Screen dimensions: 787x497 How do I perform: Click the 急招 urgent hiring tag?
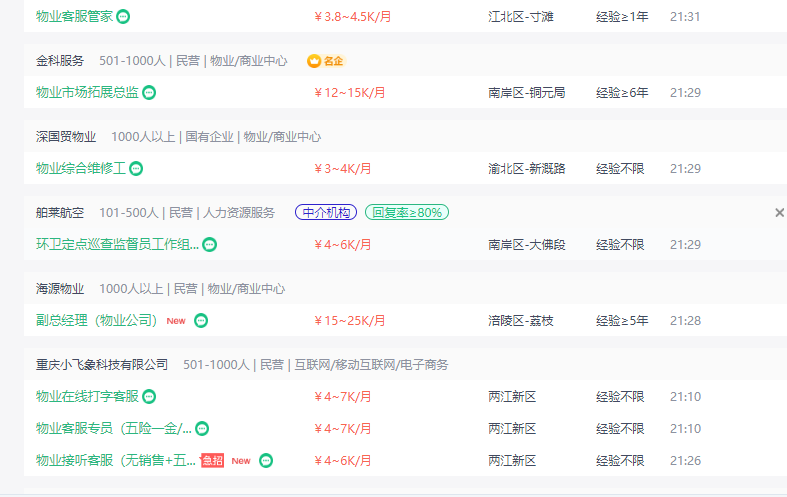coord(212,460)
